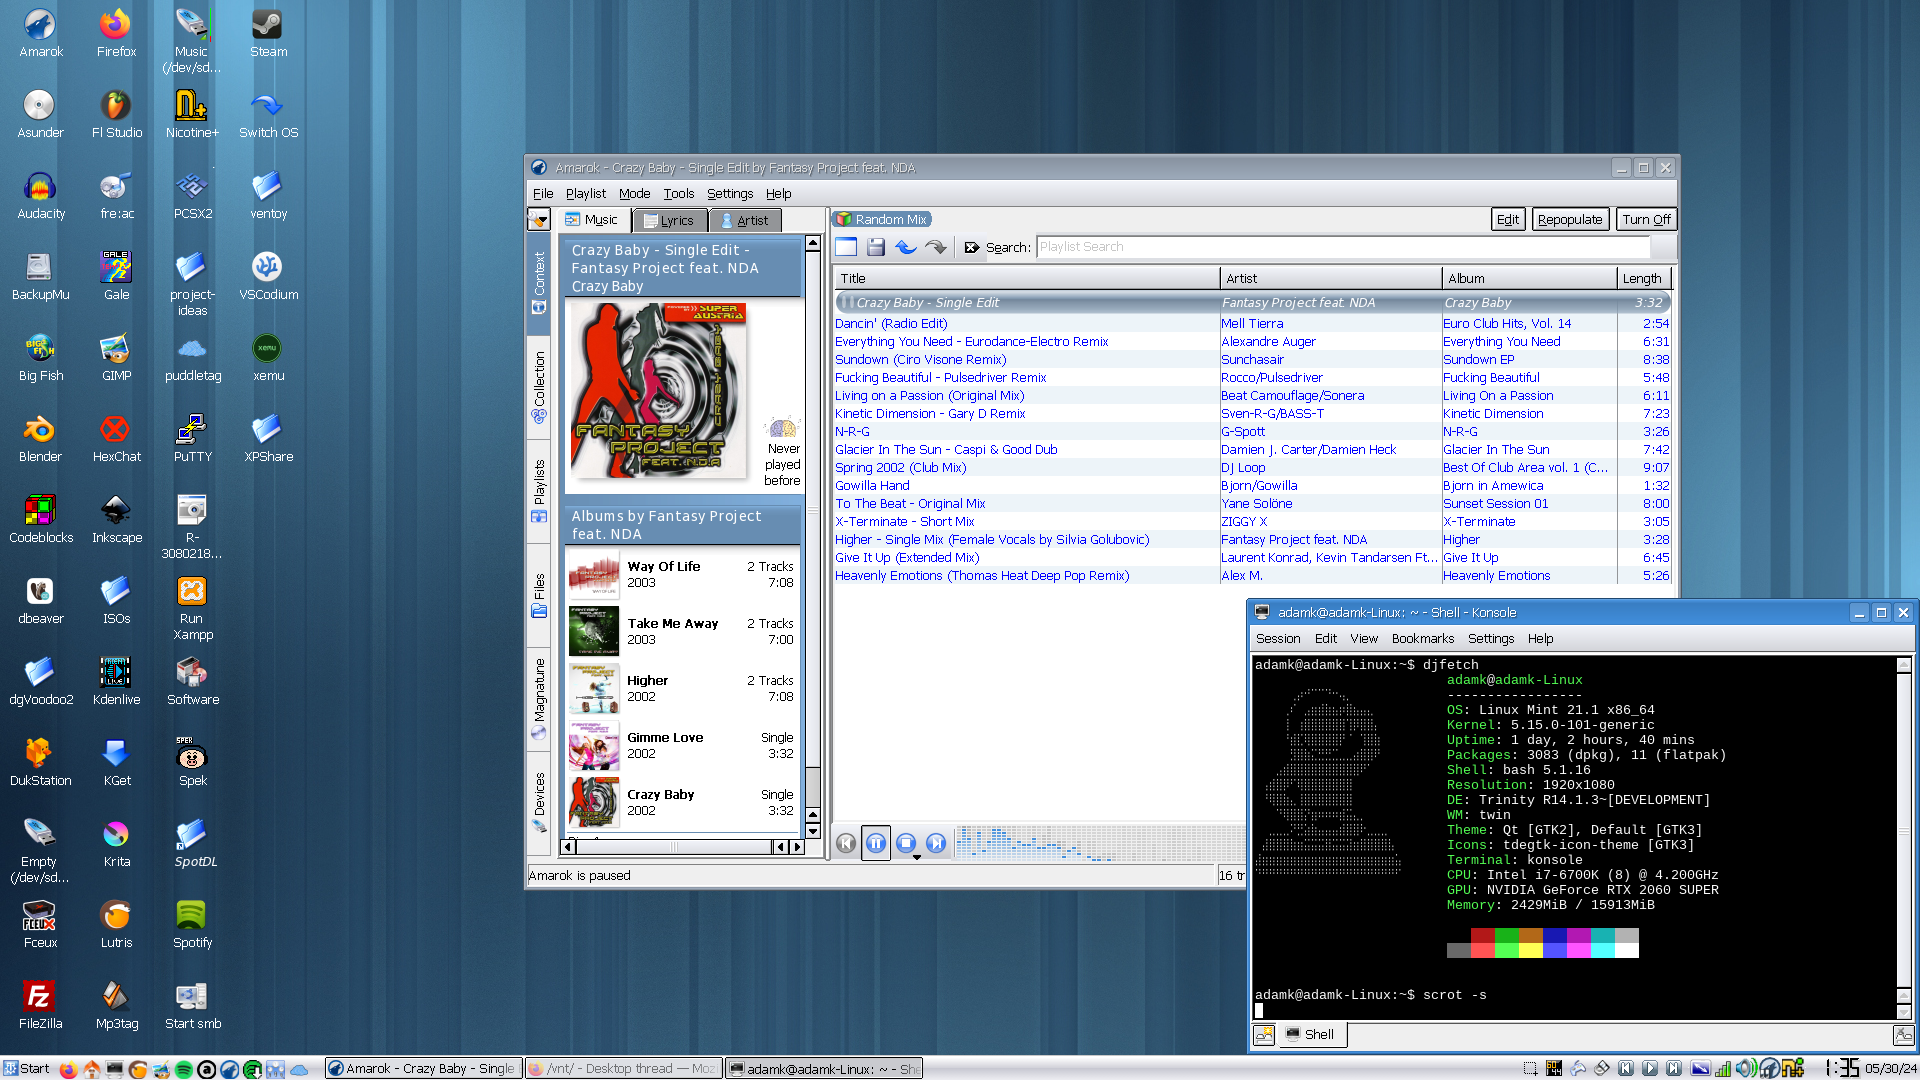This screenshot has width=1920, height=1080.
Task: Click the save playlist floppy icon
Action: (876, 247)
